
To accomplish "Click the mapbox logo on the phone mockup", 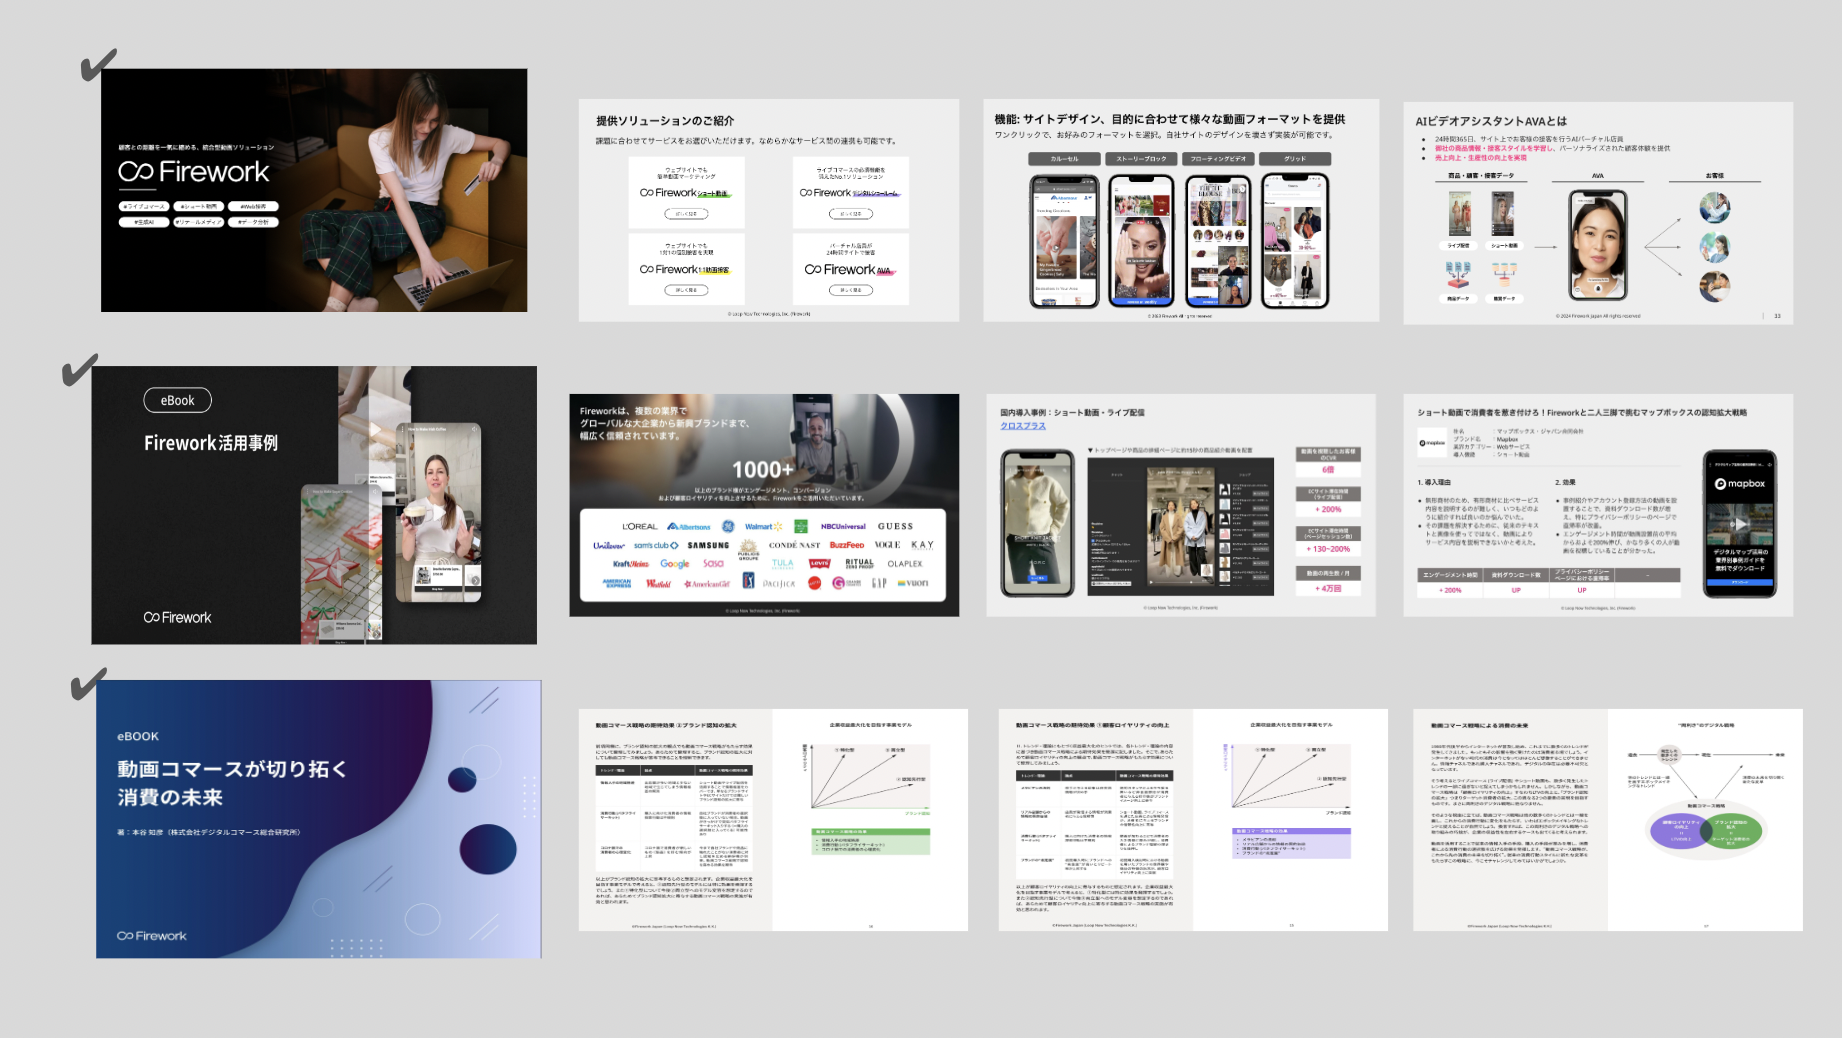I will coord(1740,484).
